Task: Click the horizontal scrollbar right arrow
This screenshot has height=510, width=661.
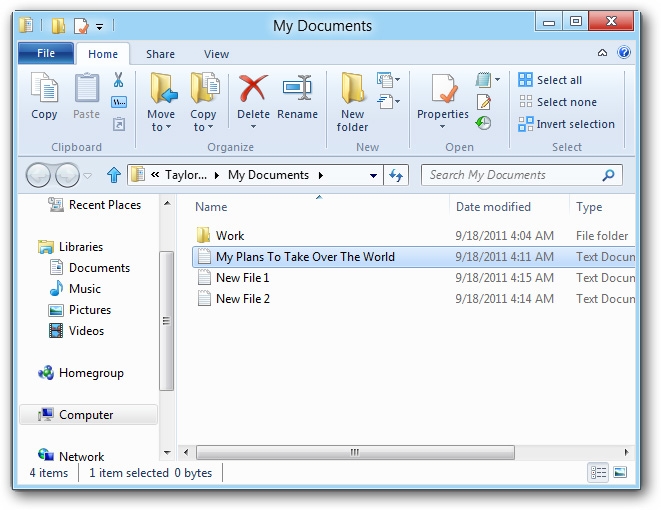Action: (626, 452)
